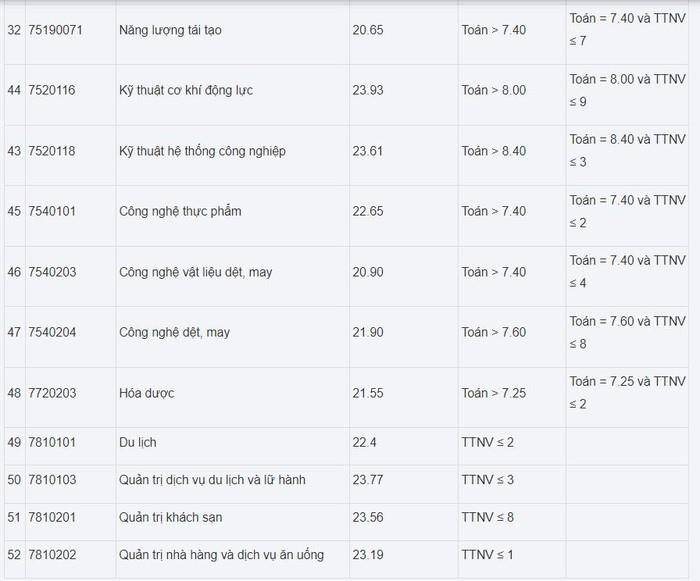Select the 'Toán > 7.25' cell
This screenshot has height=581, width=700.
494,393
